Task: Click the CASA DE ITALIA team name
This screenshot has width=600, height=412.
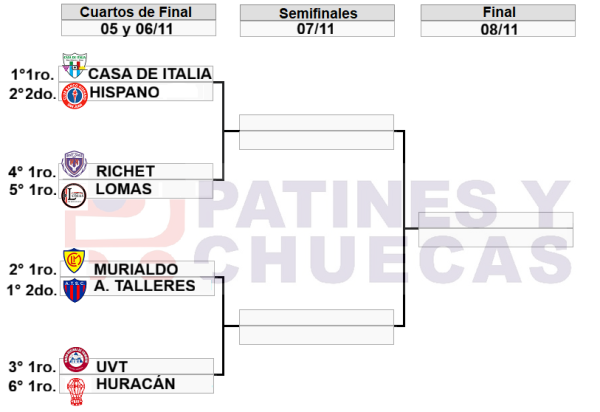Action: (x=149, y=73)
